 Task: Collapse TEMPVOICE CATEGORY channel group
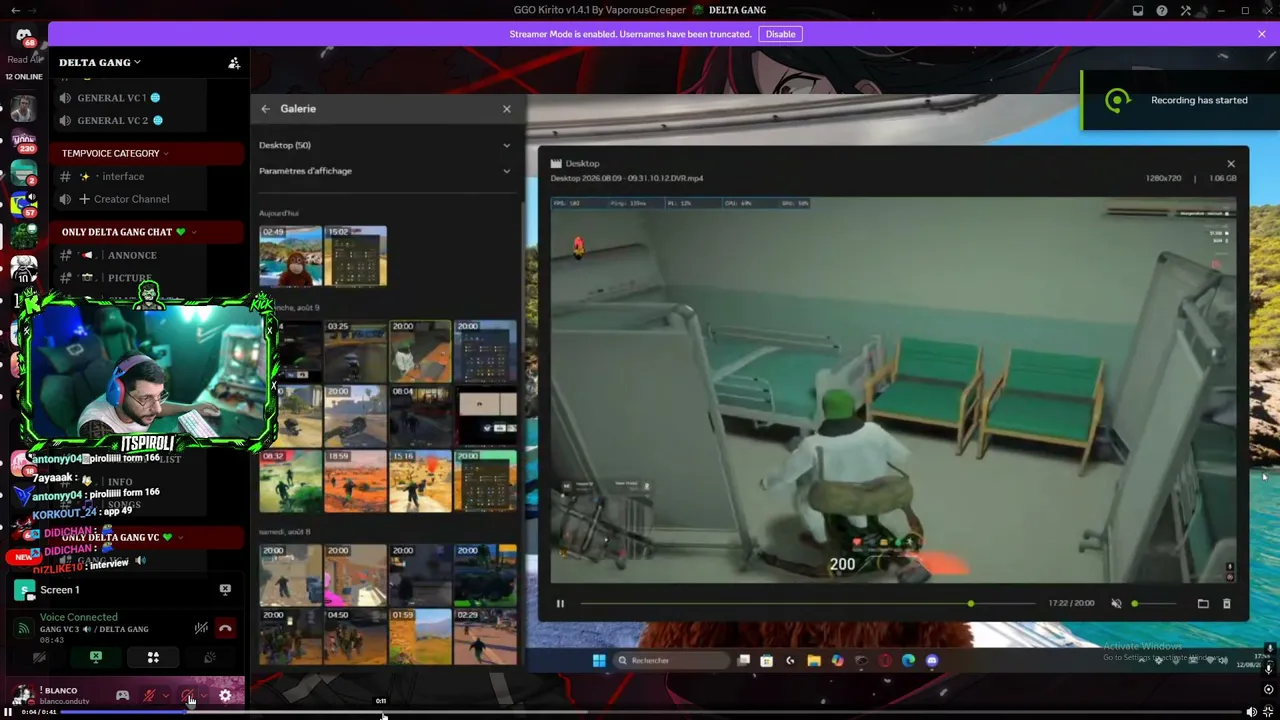coord(115,154)
